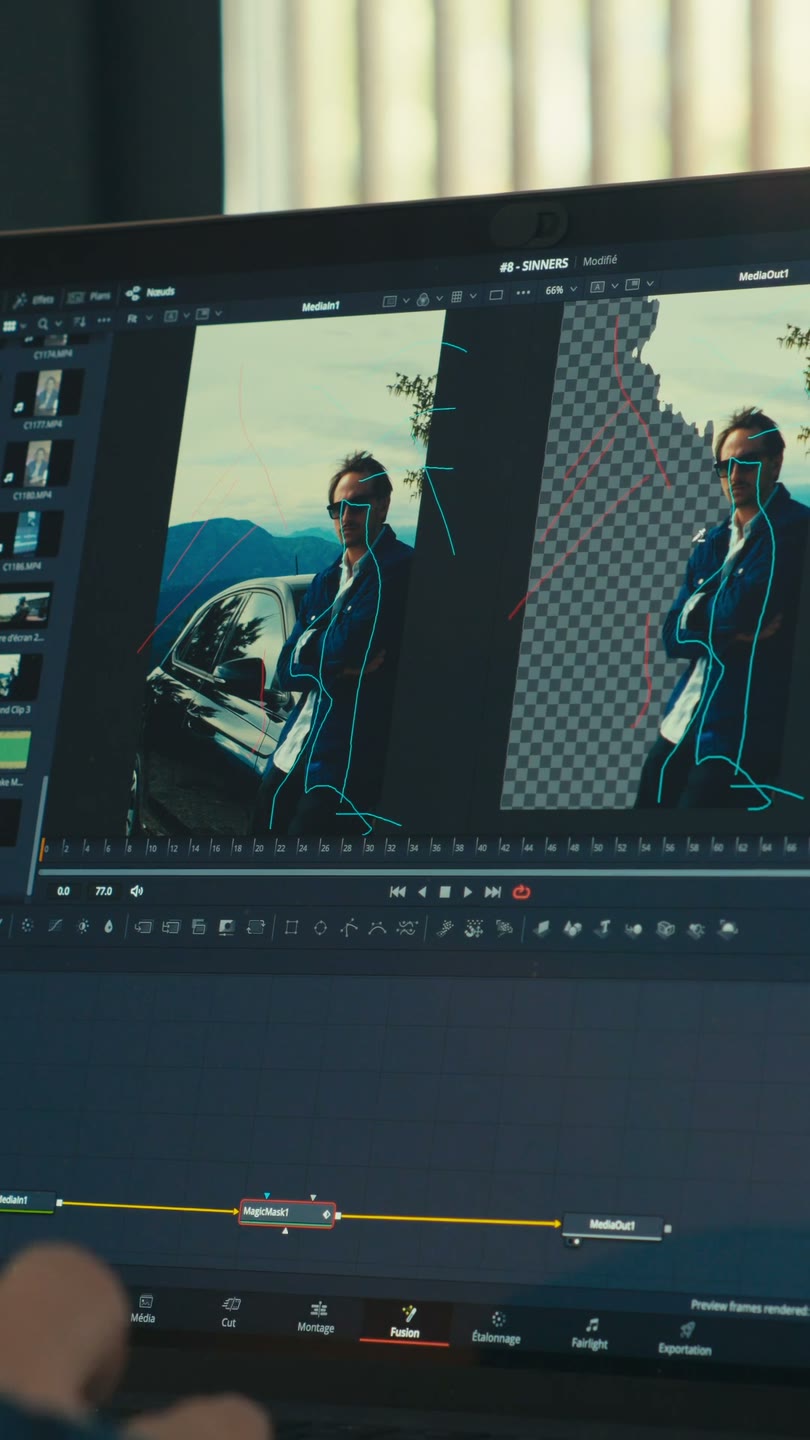Click the project title #8 - SINNERS
Viewport: 810px width, 1440px height.
tap(534, 264)
